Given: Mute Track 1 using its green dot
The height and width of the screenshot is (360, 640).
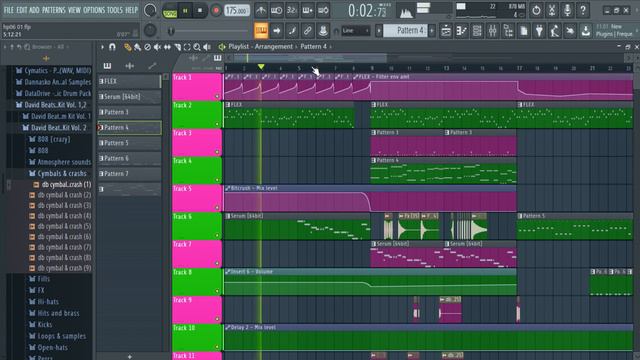Looking at the screenshot, I should [x=217, y=96].
